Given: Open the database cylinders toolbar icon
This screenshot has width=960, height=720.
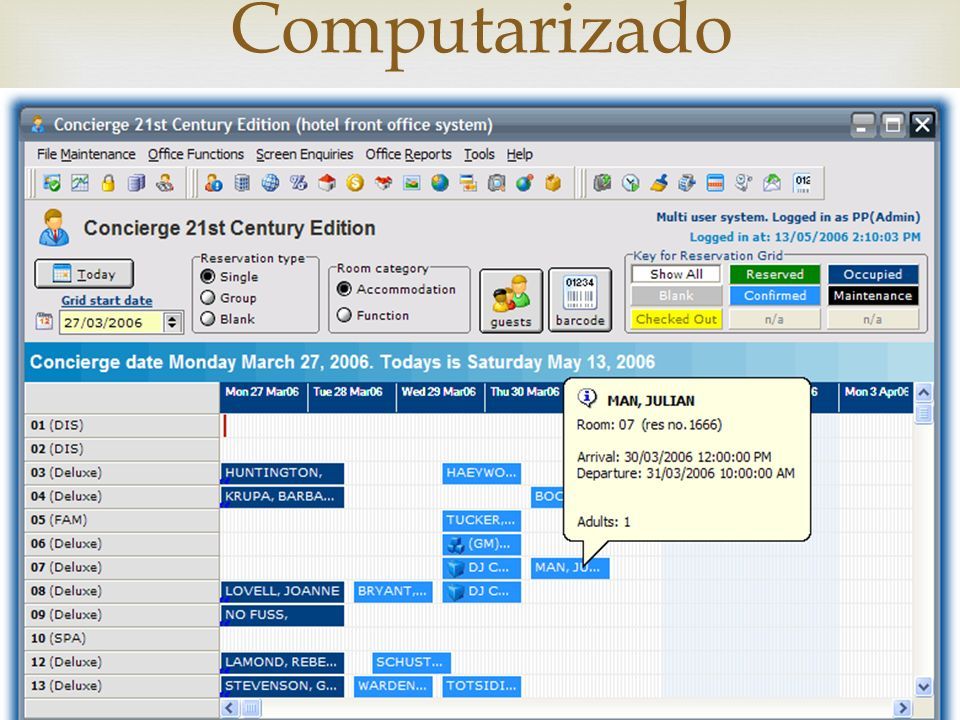Looking at the screenshot, I should coord(137,182).
